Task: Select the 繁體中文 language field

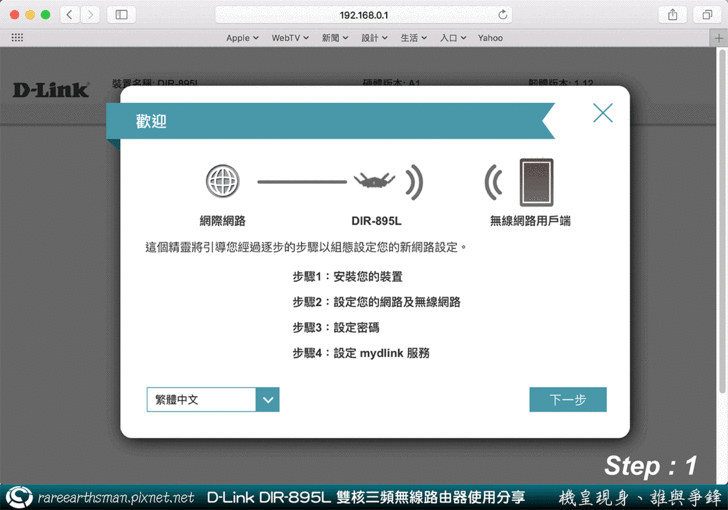Action: (201, 400)
